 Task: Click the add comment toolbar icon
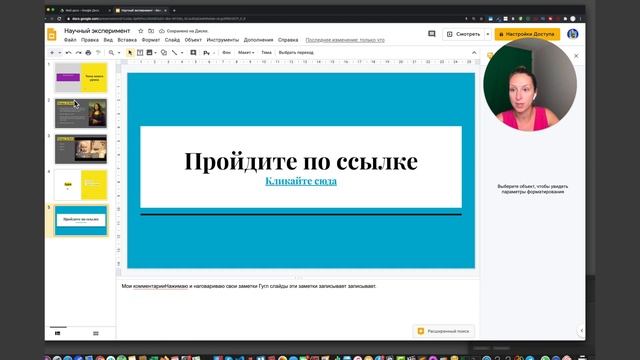pyautogui.click(x=193, y=53)
